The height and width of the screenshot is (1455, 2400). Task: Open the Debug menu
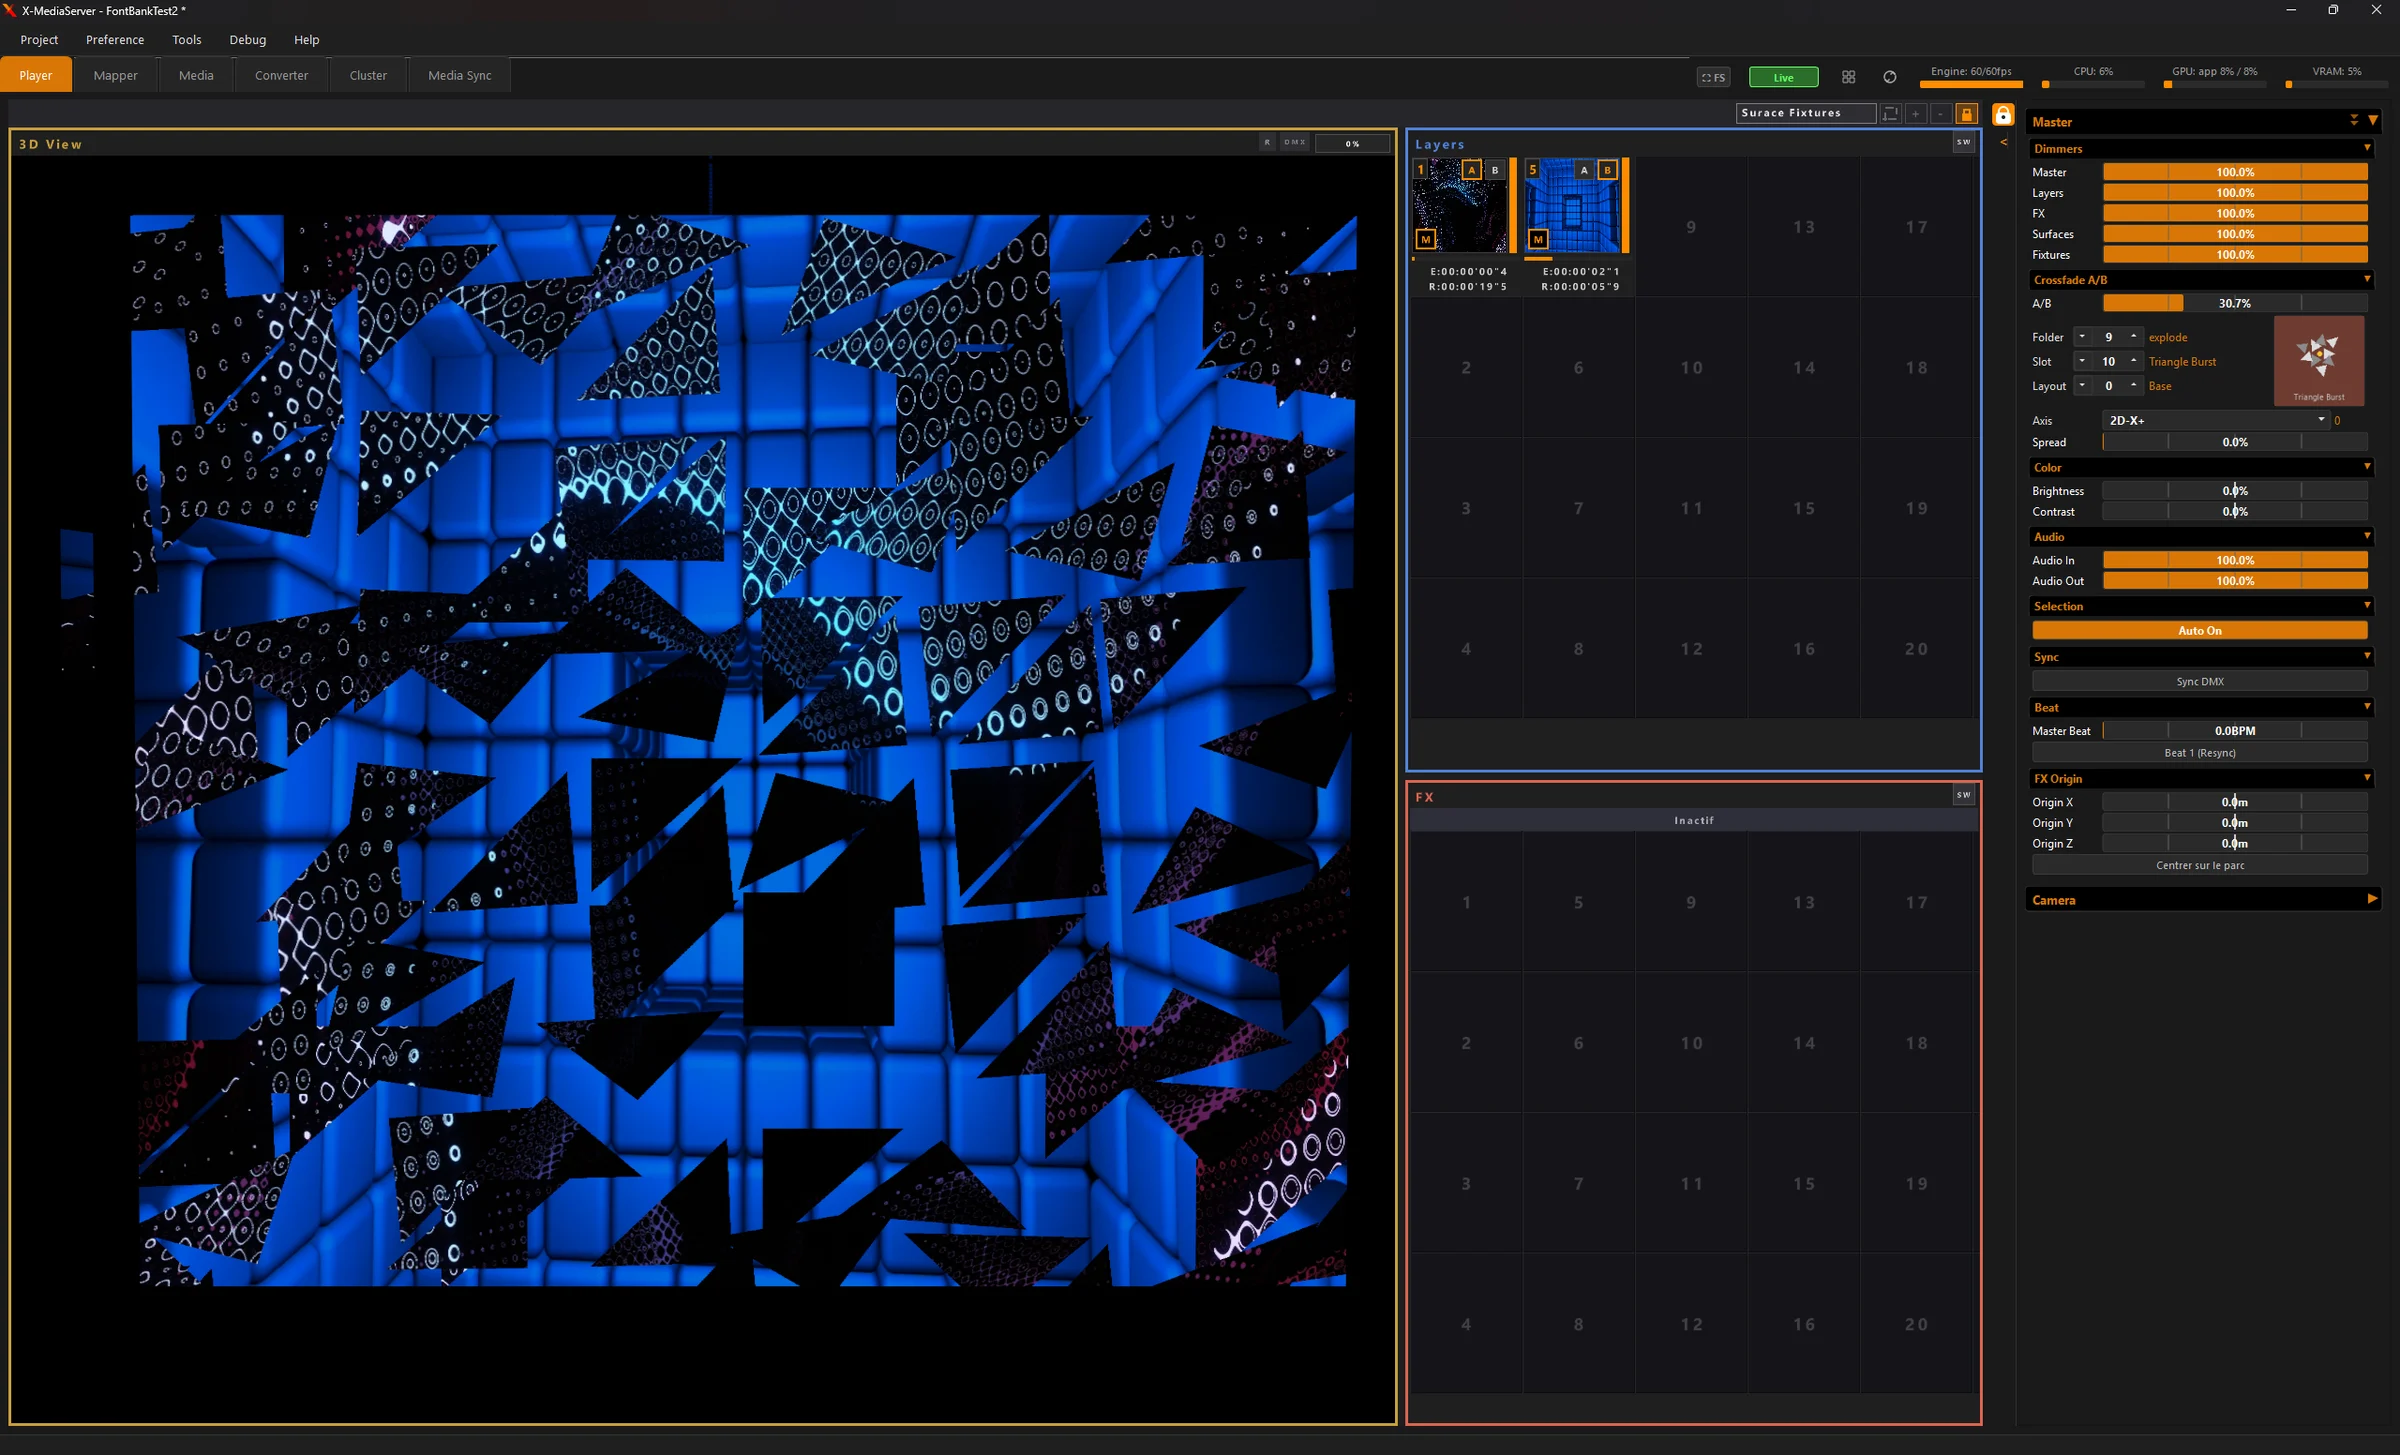[x=248, y=40]
